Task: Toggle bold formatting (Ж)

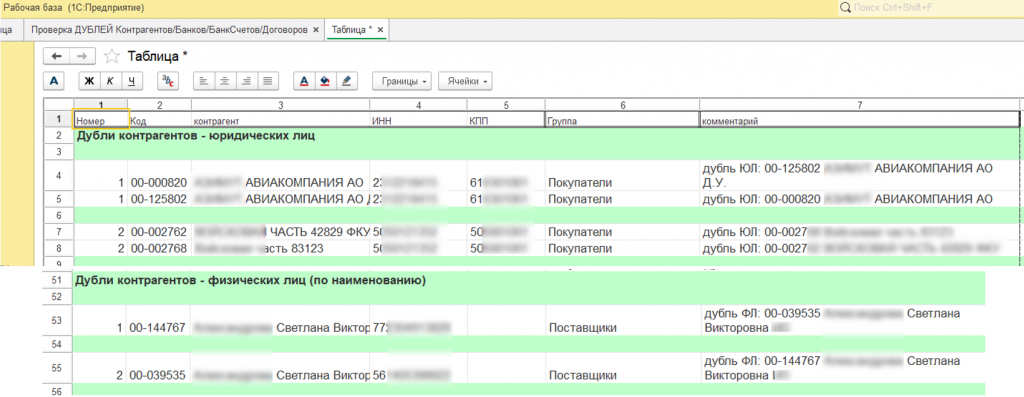Action: 90,81
